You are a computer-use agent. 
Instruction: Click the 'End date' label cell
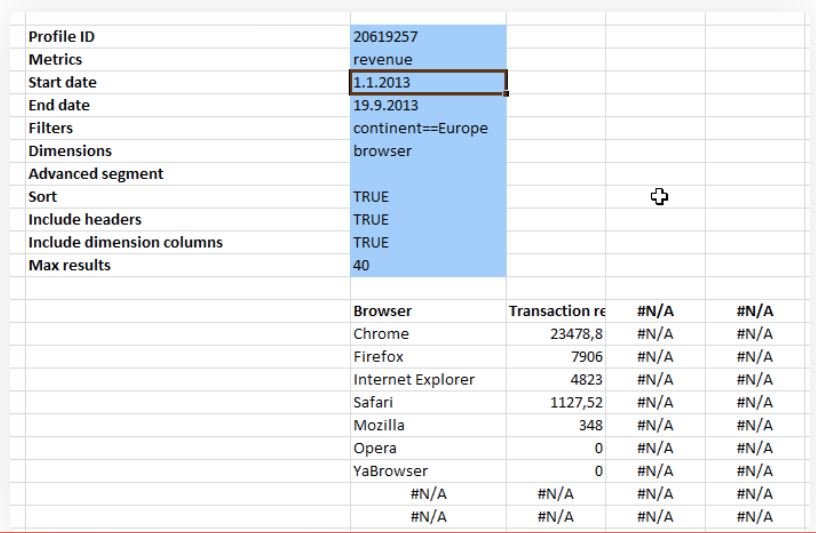[x=188, y=105]
